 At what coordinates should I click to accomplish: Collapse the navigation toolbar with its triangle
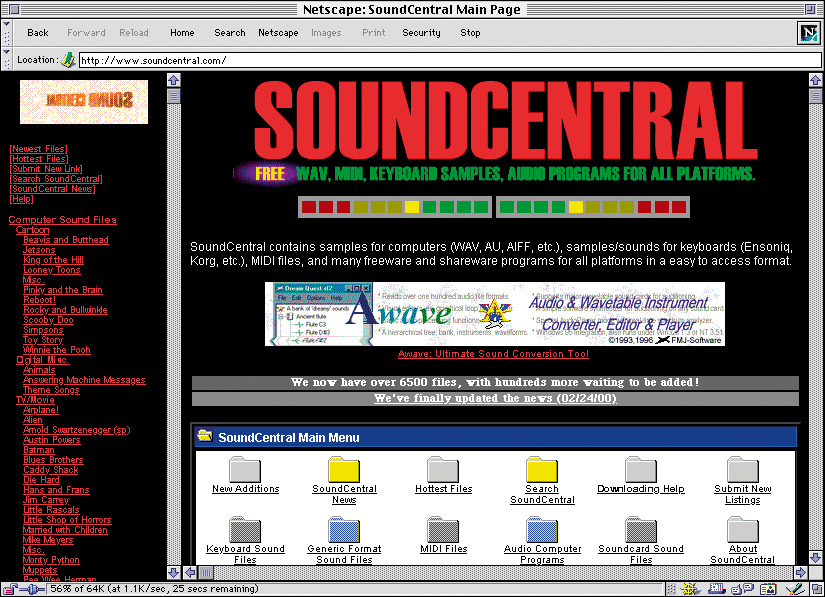pos(6,24)
